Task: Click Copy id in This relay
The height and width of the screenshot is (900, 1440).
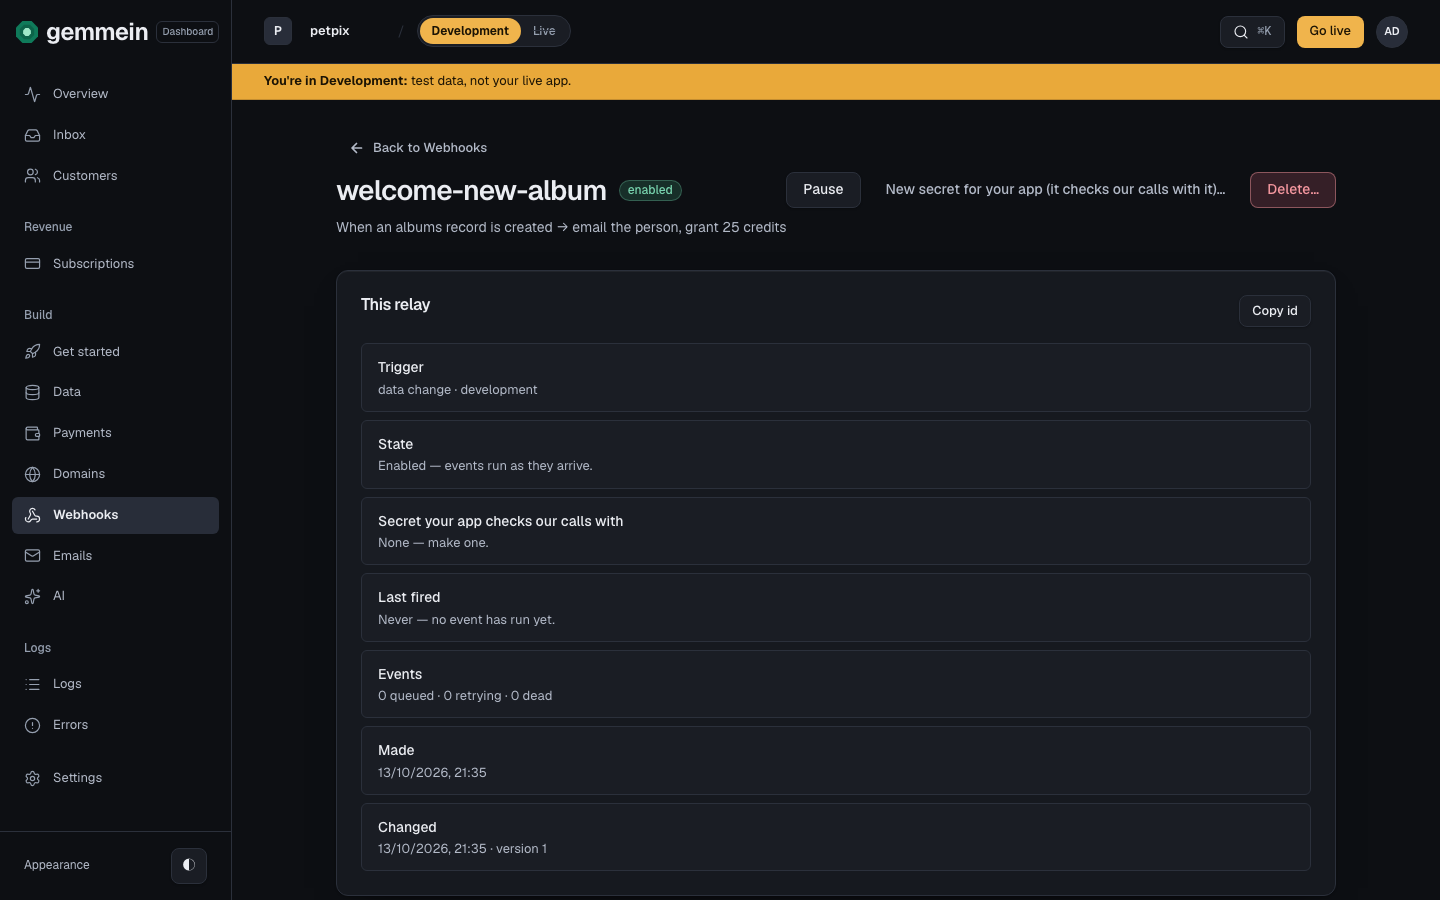Action: pyautogui.click(x=1275, y=311)
